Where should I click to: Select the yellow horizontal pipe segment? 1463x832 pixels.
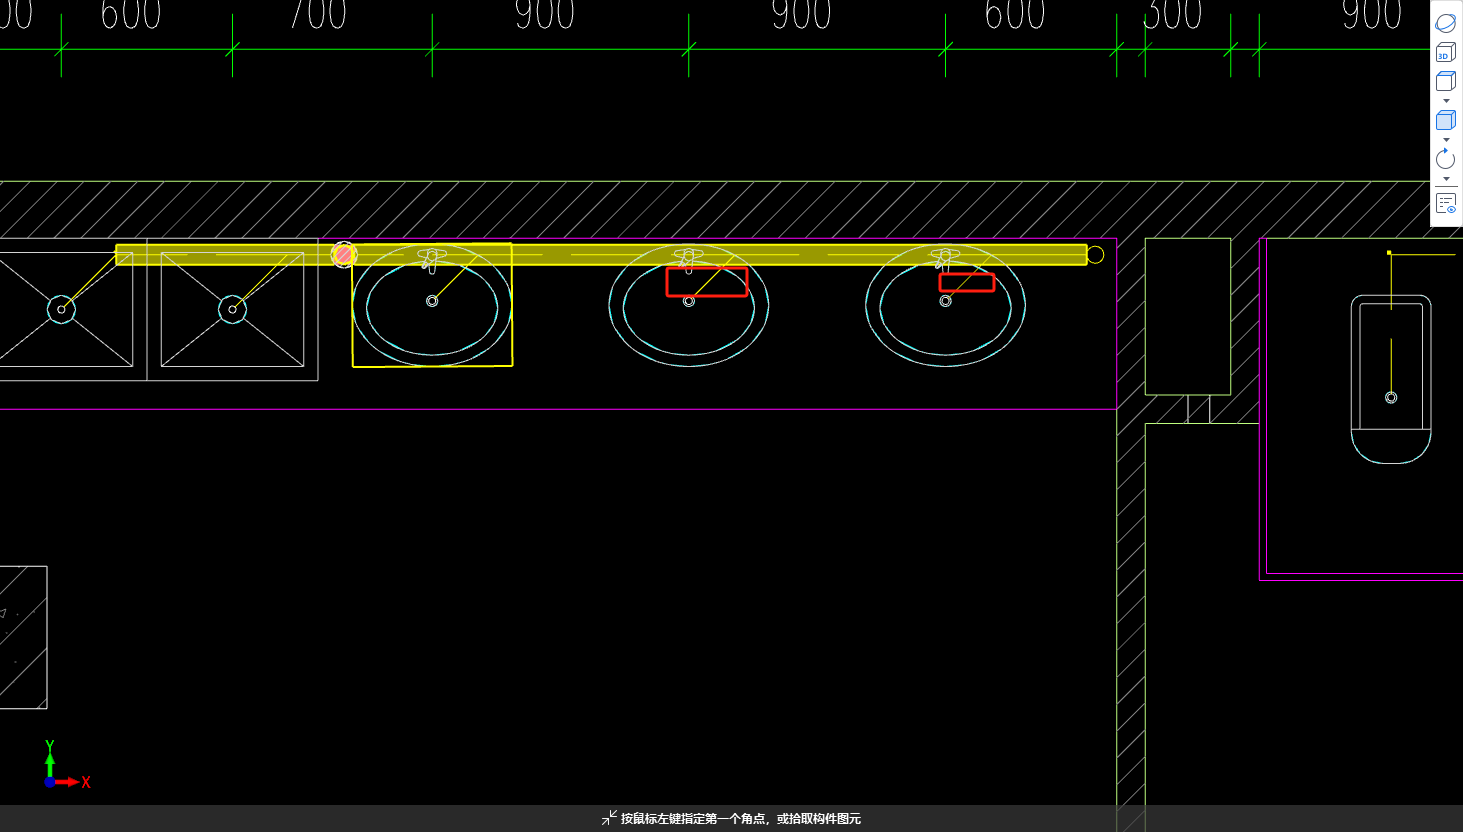(x=601, y=255)
